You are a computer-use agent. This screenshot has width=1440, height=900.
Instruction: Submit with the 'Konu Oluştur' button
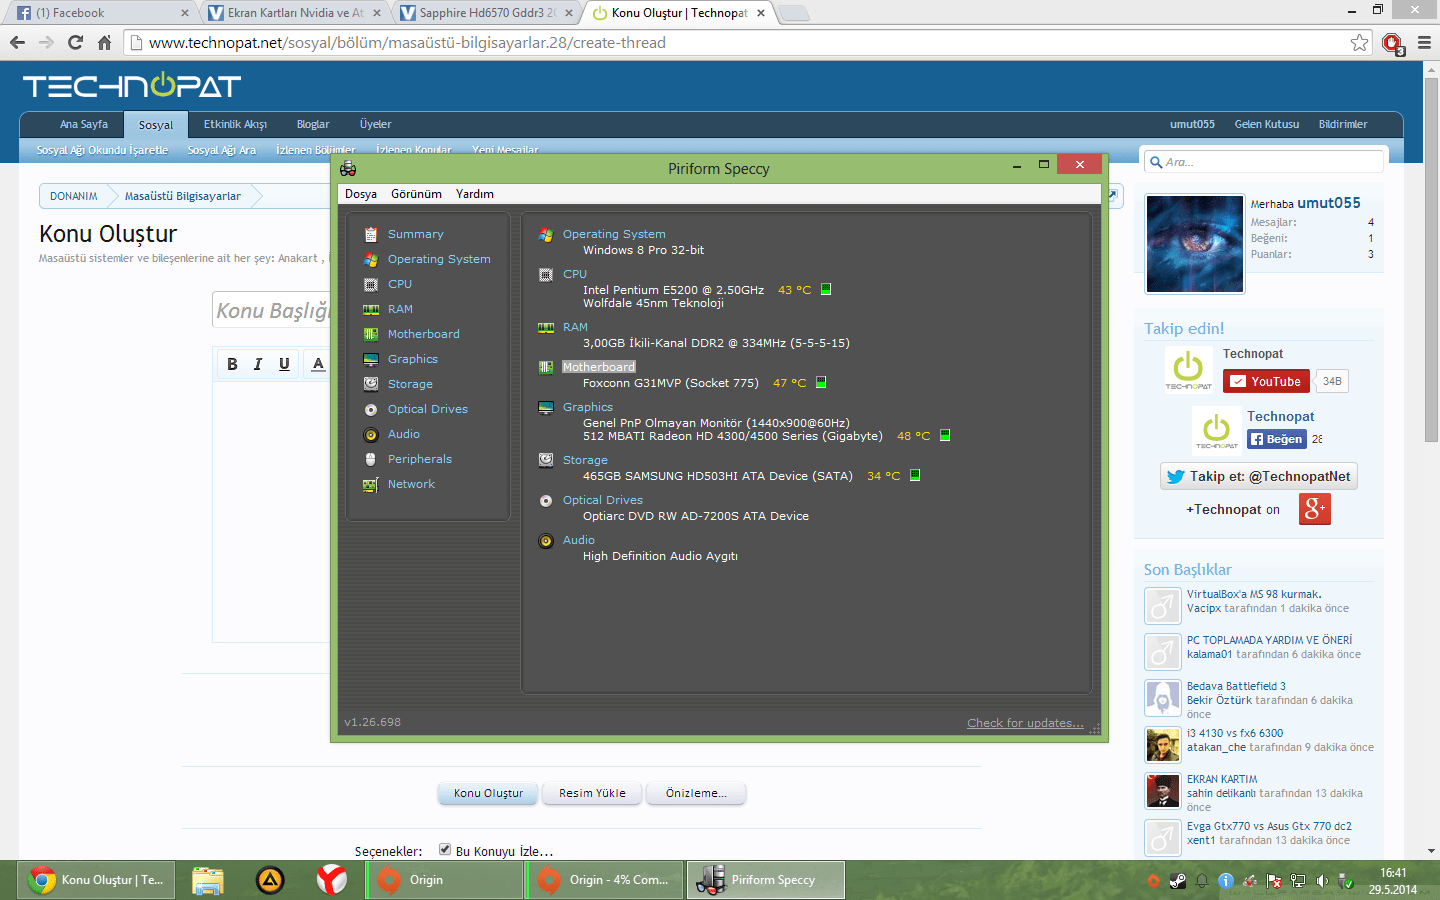(x=488, y=793)
